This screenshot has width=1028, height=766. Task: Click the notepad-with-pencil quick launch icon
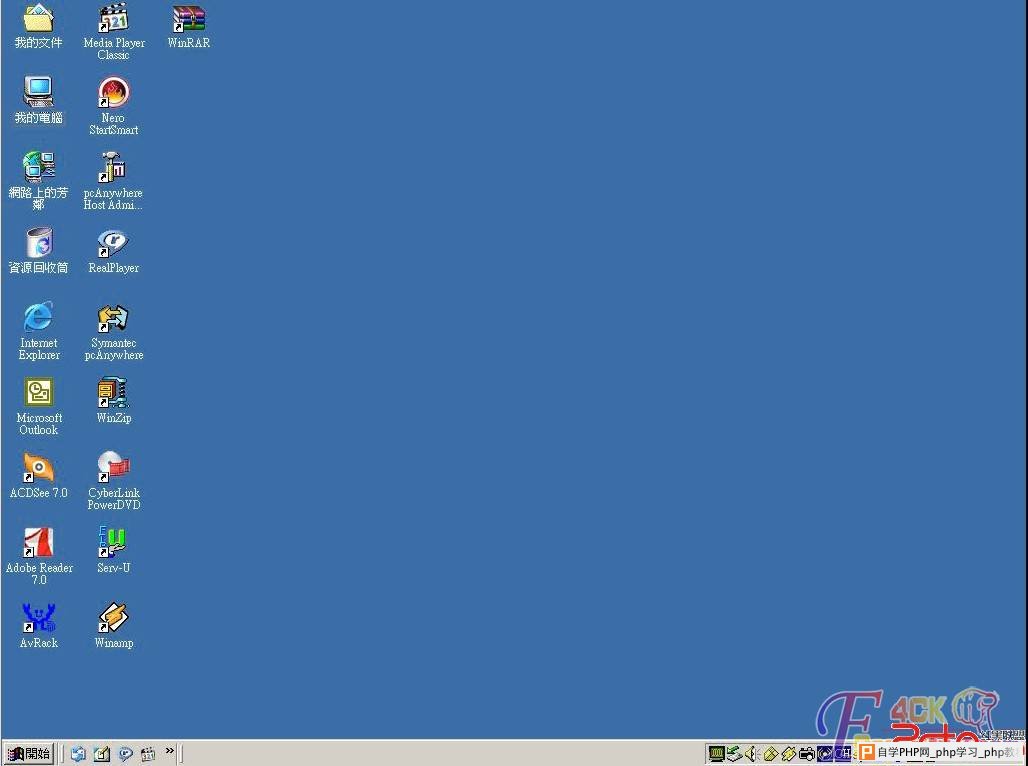102,754
